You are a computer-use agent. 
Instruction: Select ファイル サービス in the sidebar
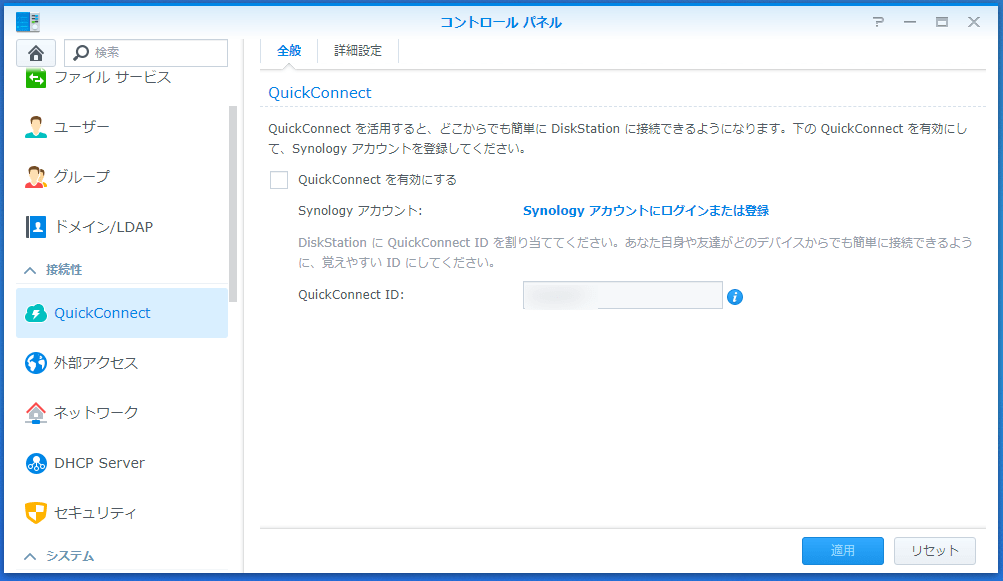click(122, 78)
